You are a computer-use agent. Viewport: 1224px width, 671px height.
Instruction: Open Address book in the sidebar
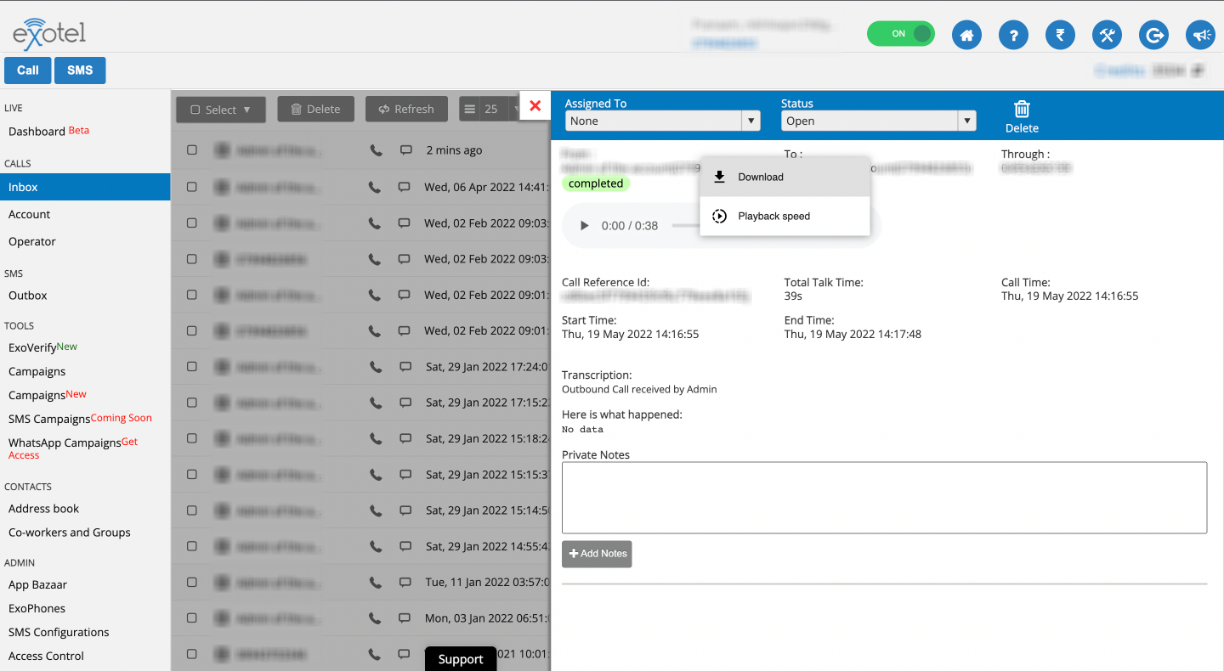point(44,509)
